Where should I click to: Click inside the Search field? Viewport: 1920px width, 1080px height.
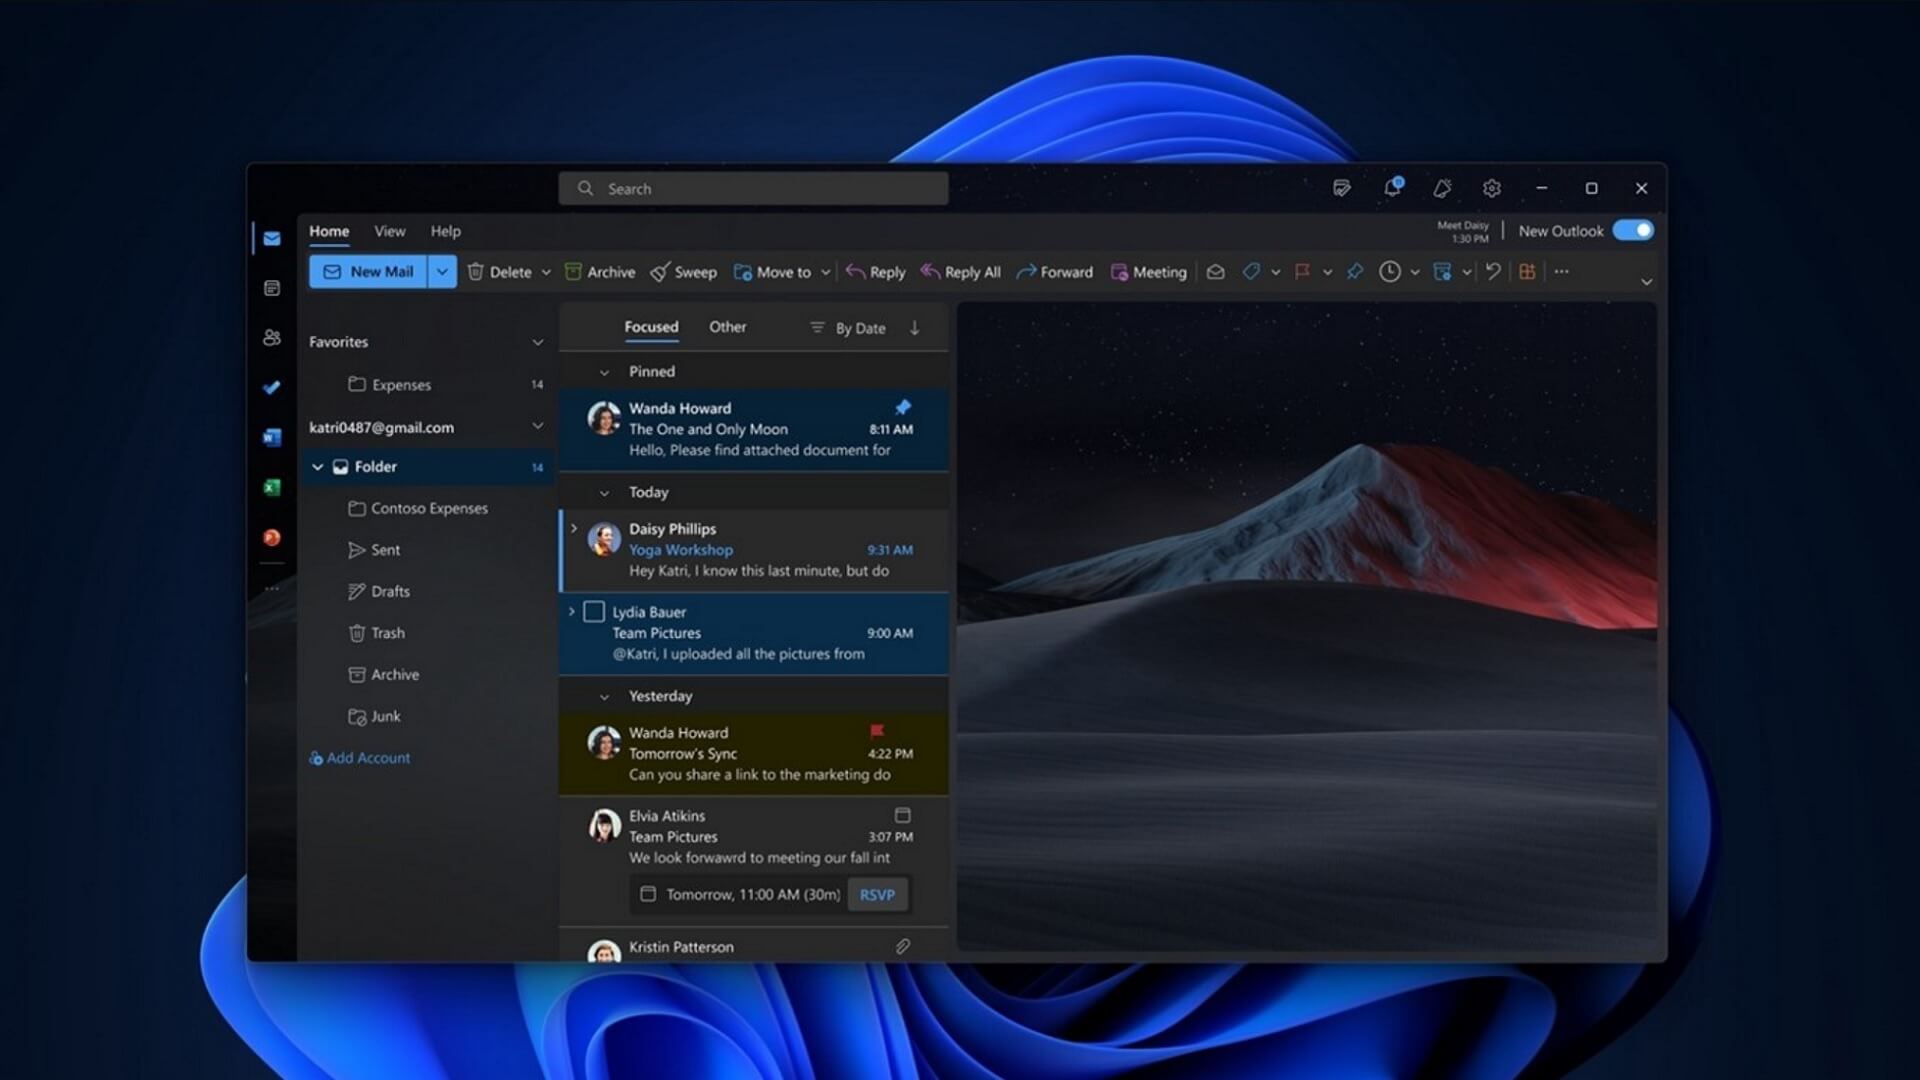click(752, 188)
